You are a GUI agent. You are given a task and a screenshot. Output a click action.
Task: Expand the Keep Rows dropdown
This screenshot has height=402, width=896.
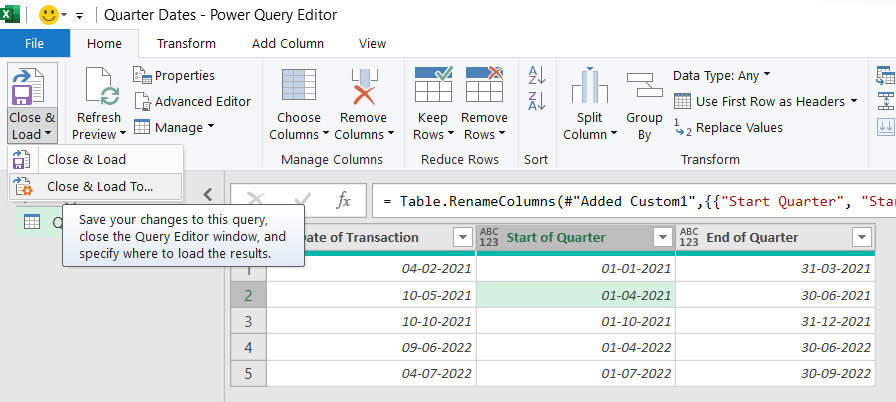(450, 135)
